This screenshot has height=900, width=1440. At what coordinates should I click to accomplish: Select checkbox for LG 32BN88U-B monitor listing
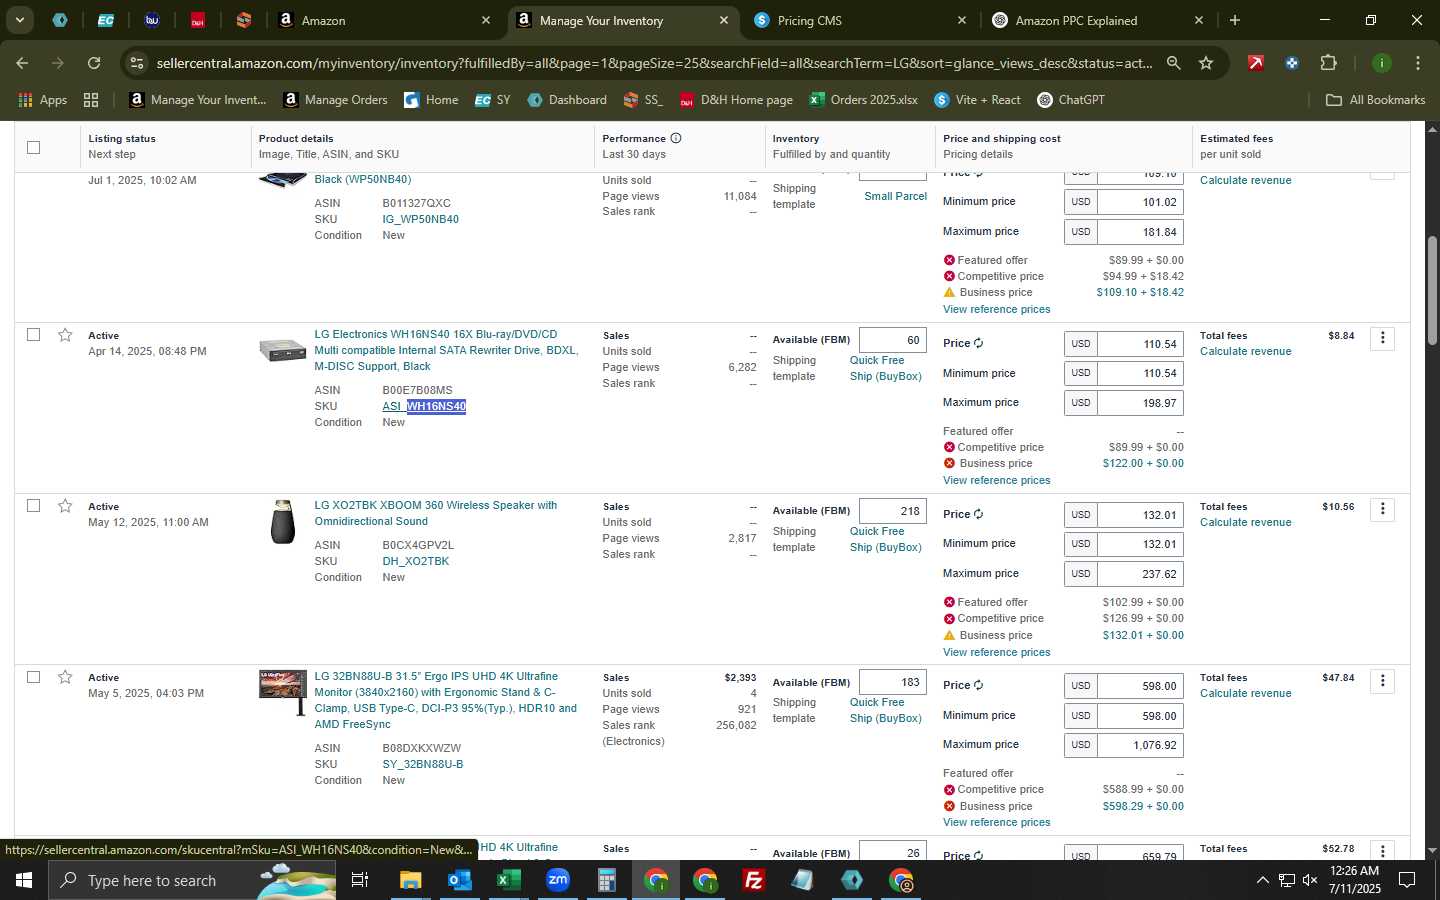point(33,677)
